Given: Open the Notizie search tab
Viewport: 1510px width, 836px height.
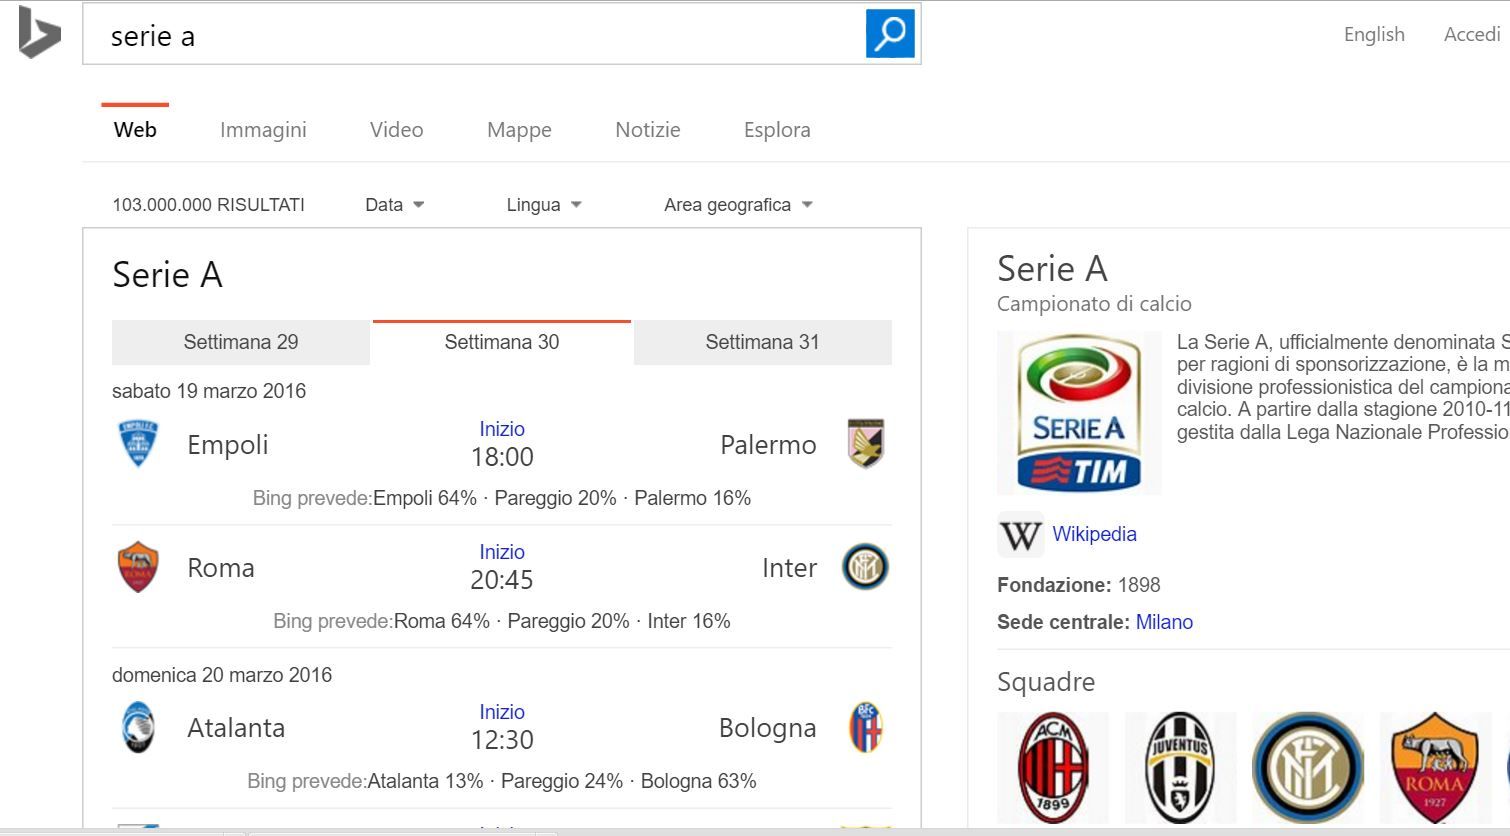Looking at the screenshot, I should pos(647,130).
